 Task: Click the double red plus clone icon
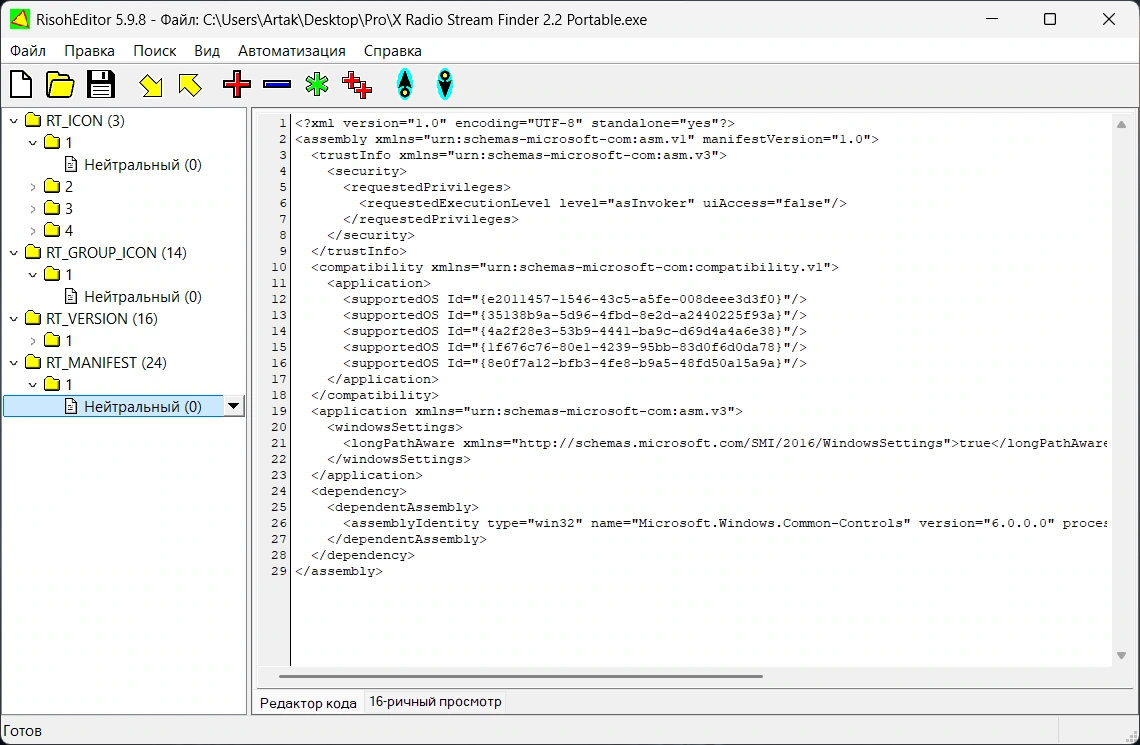pyautogui.click(x=357, y=84)
